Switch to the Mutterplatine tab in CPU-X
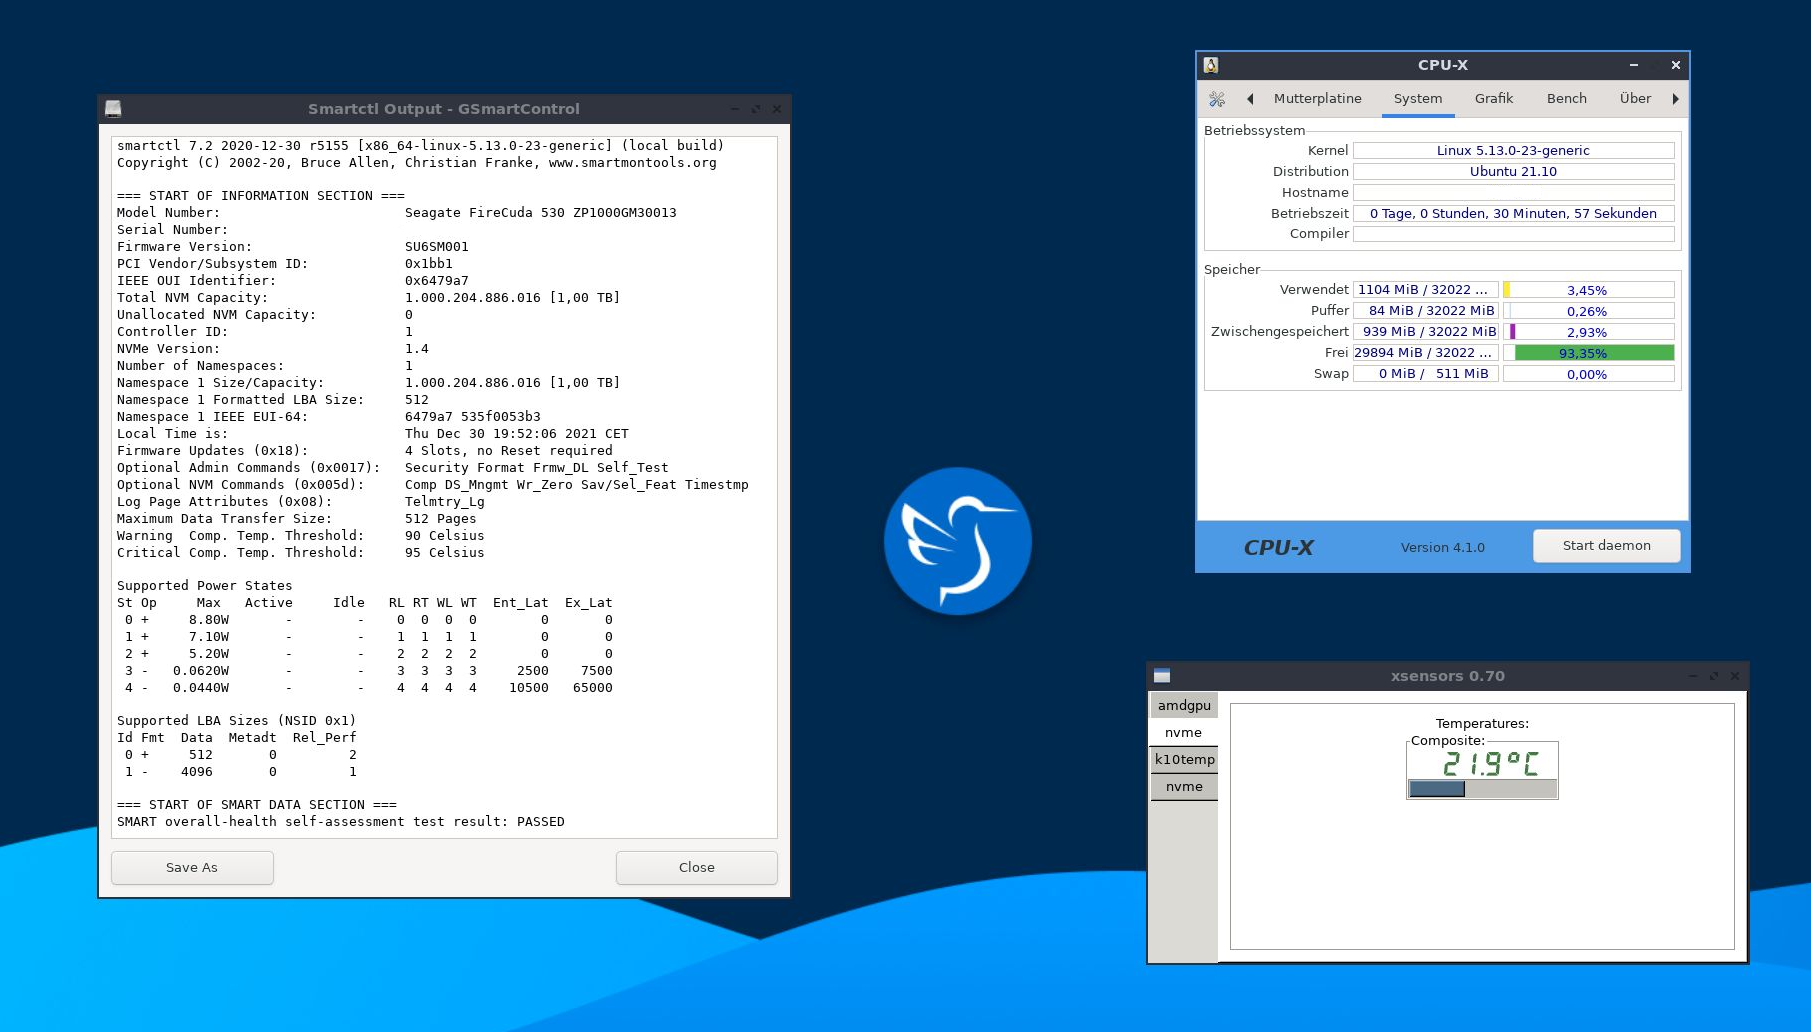 (x=1317, y=98)
